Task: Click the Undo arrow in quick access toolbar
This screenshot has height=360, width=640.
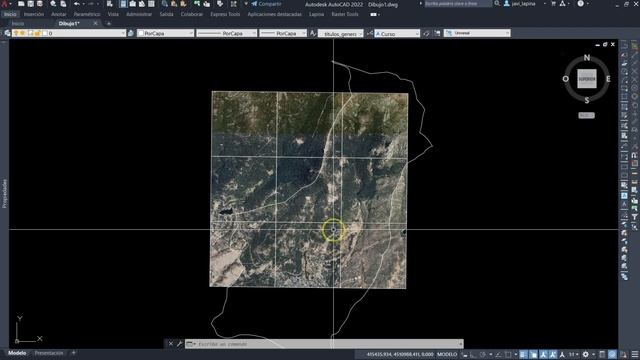Action: [77, 4]
